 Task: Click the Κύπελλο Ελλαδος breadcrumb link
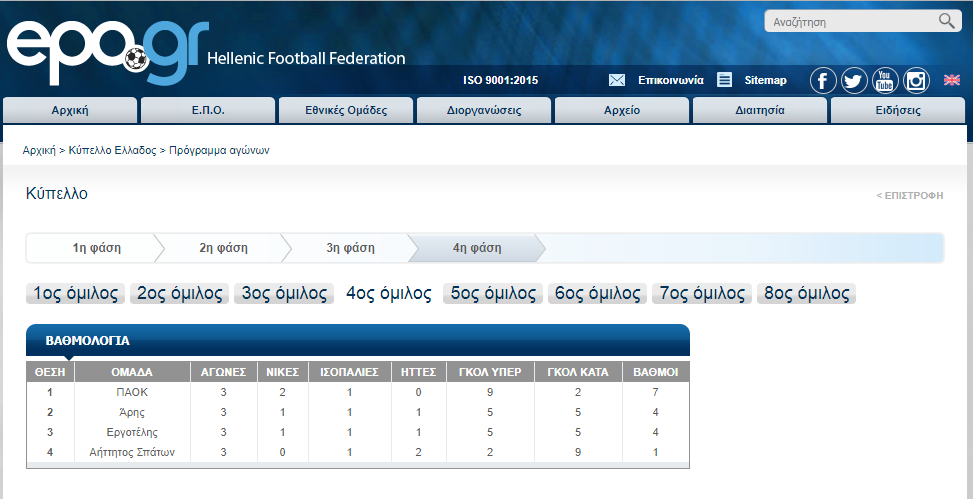(112, 150)
